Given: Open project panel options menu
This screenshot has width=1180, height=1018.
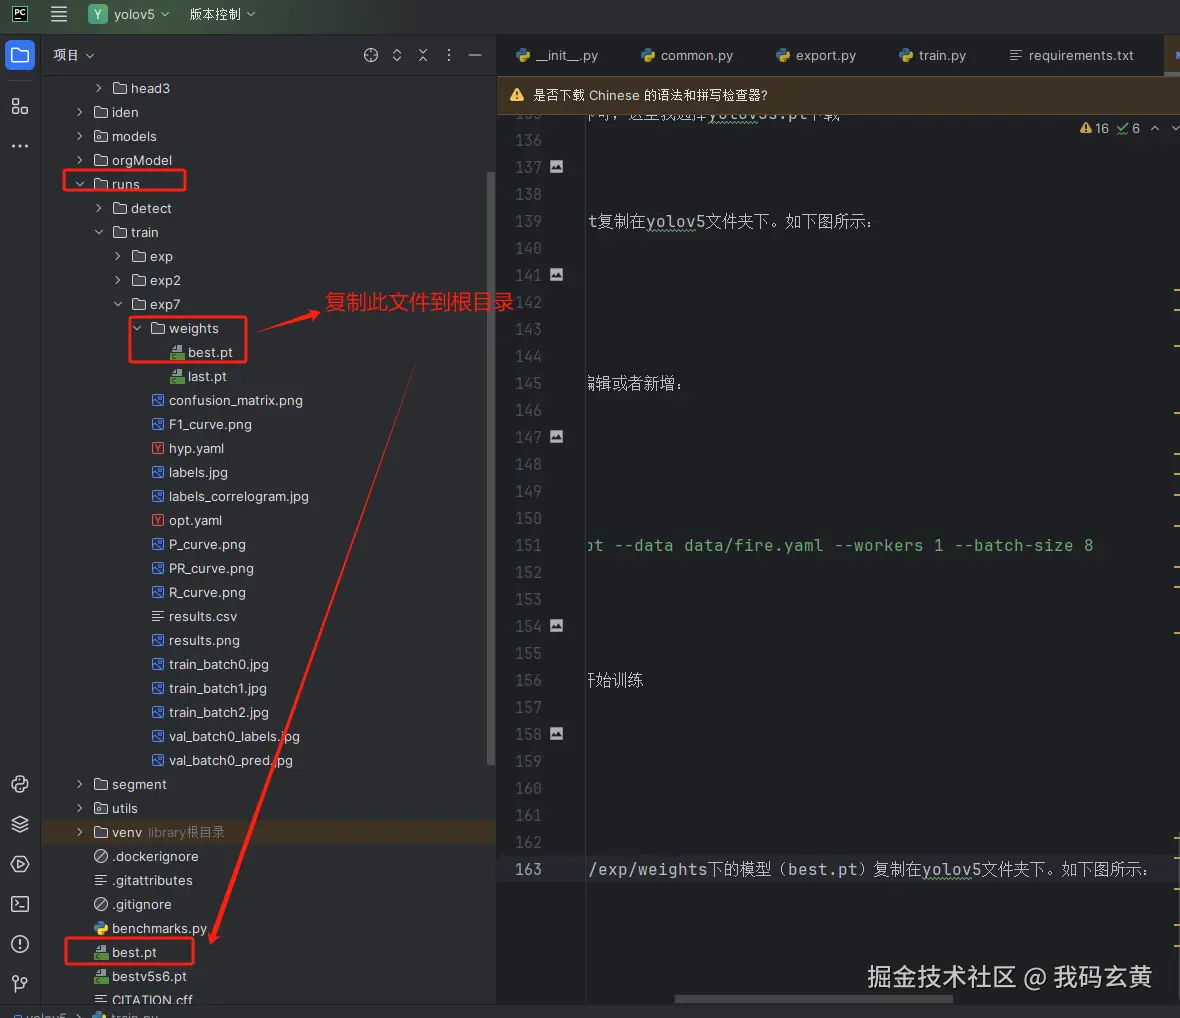Looking at the screenshot, I should 449,55.
